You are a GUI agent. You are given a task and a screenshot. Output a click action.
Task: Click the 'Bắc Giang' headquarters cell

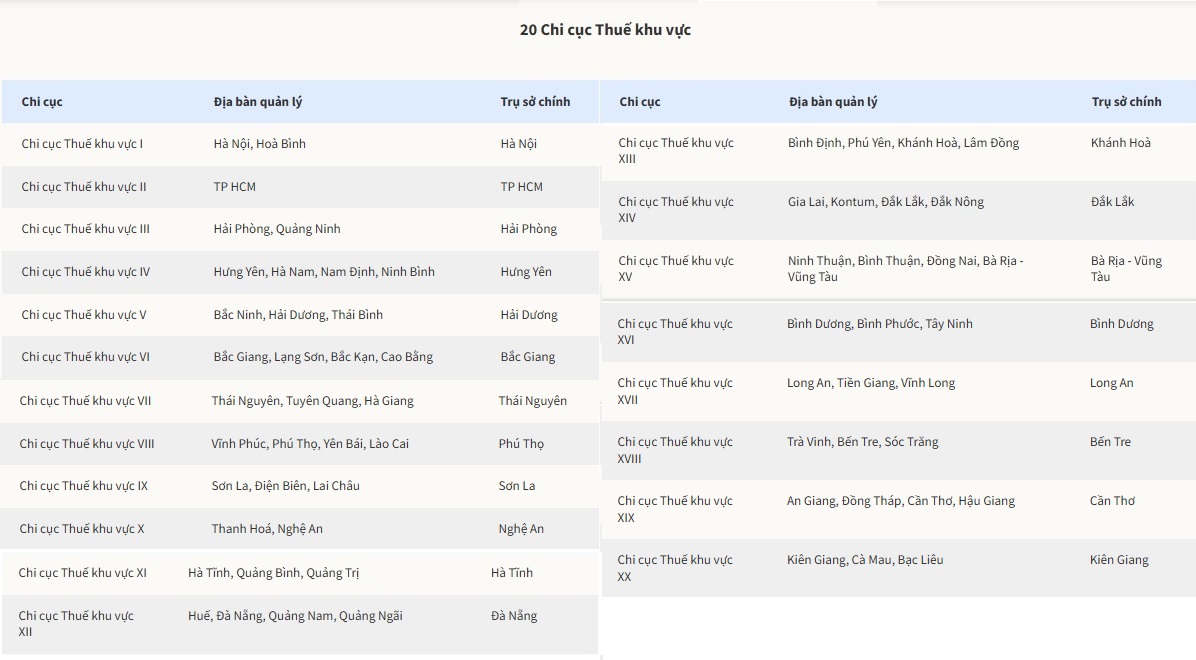(528, 357)
